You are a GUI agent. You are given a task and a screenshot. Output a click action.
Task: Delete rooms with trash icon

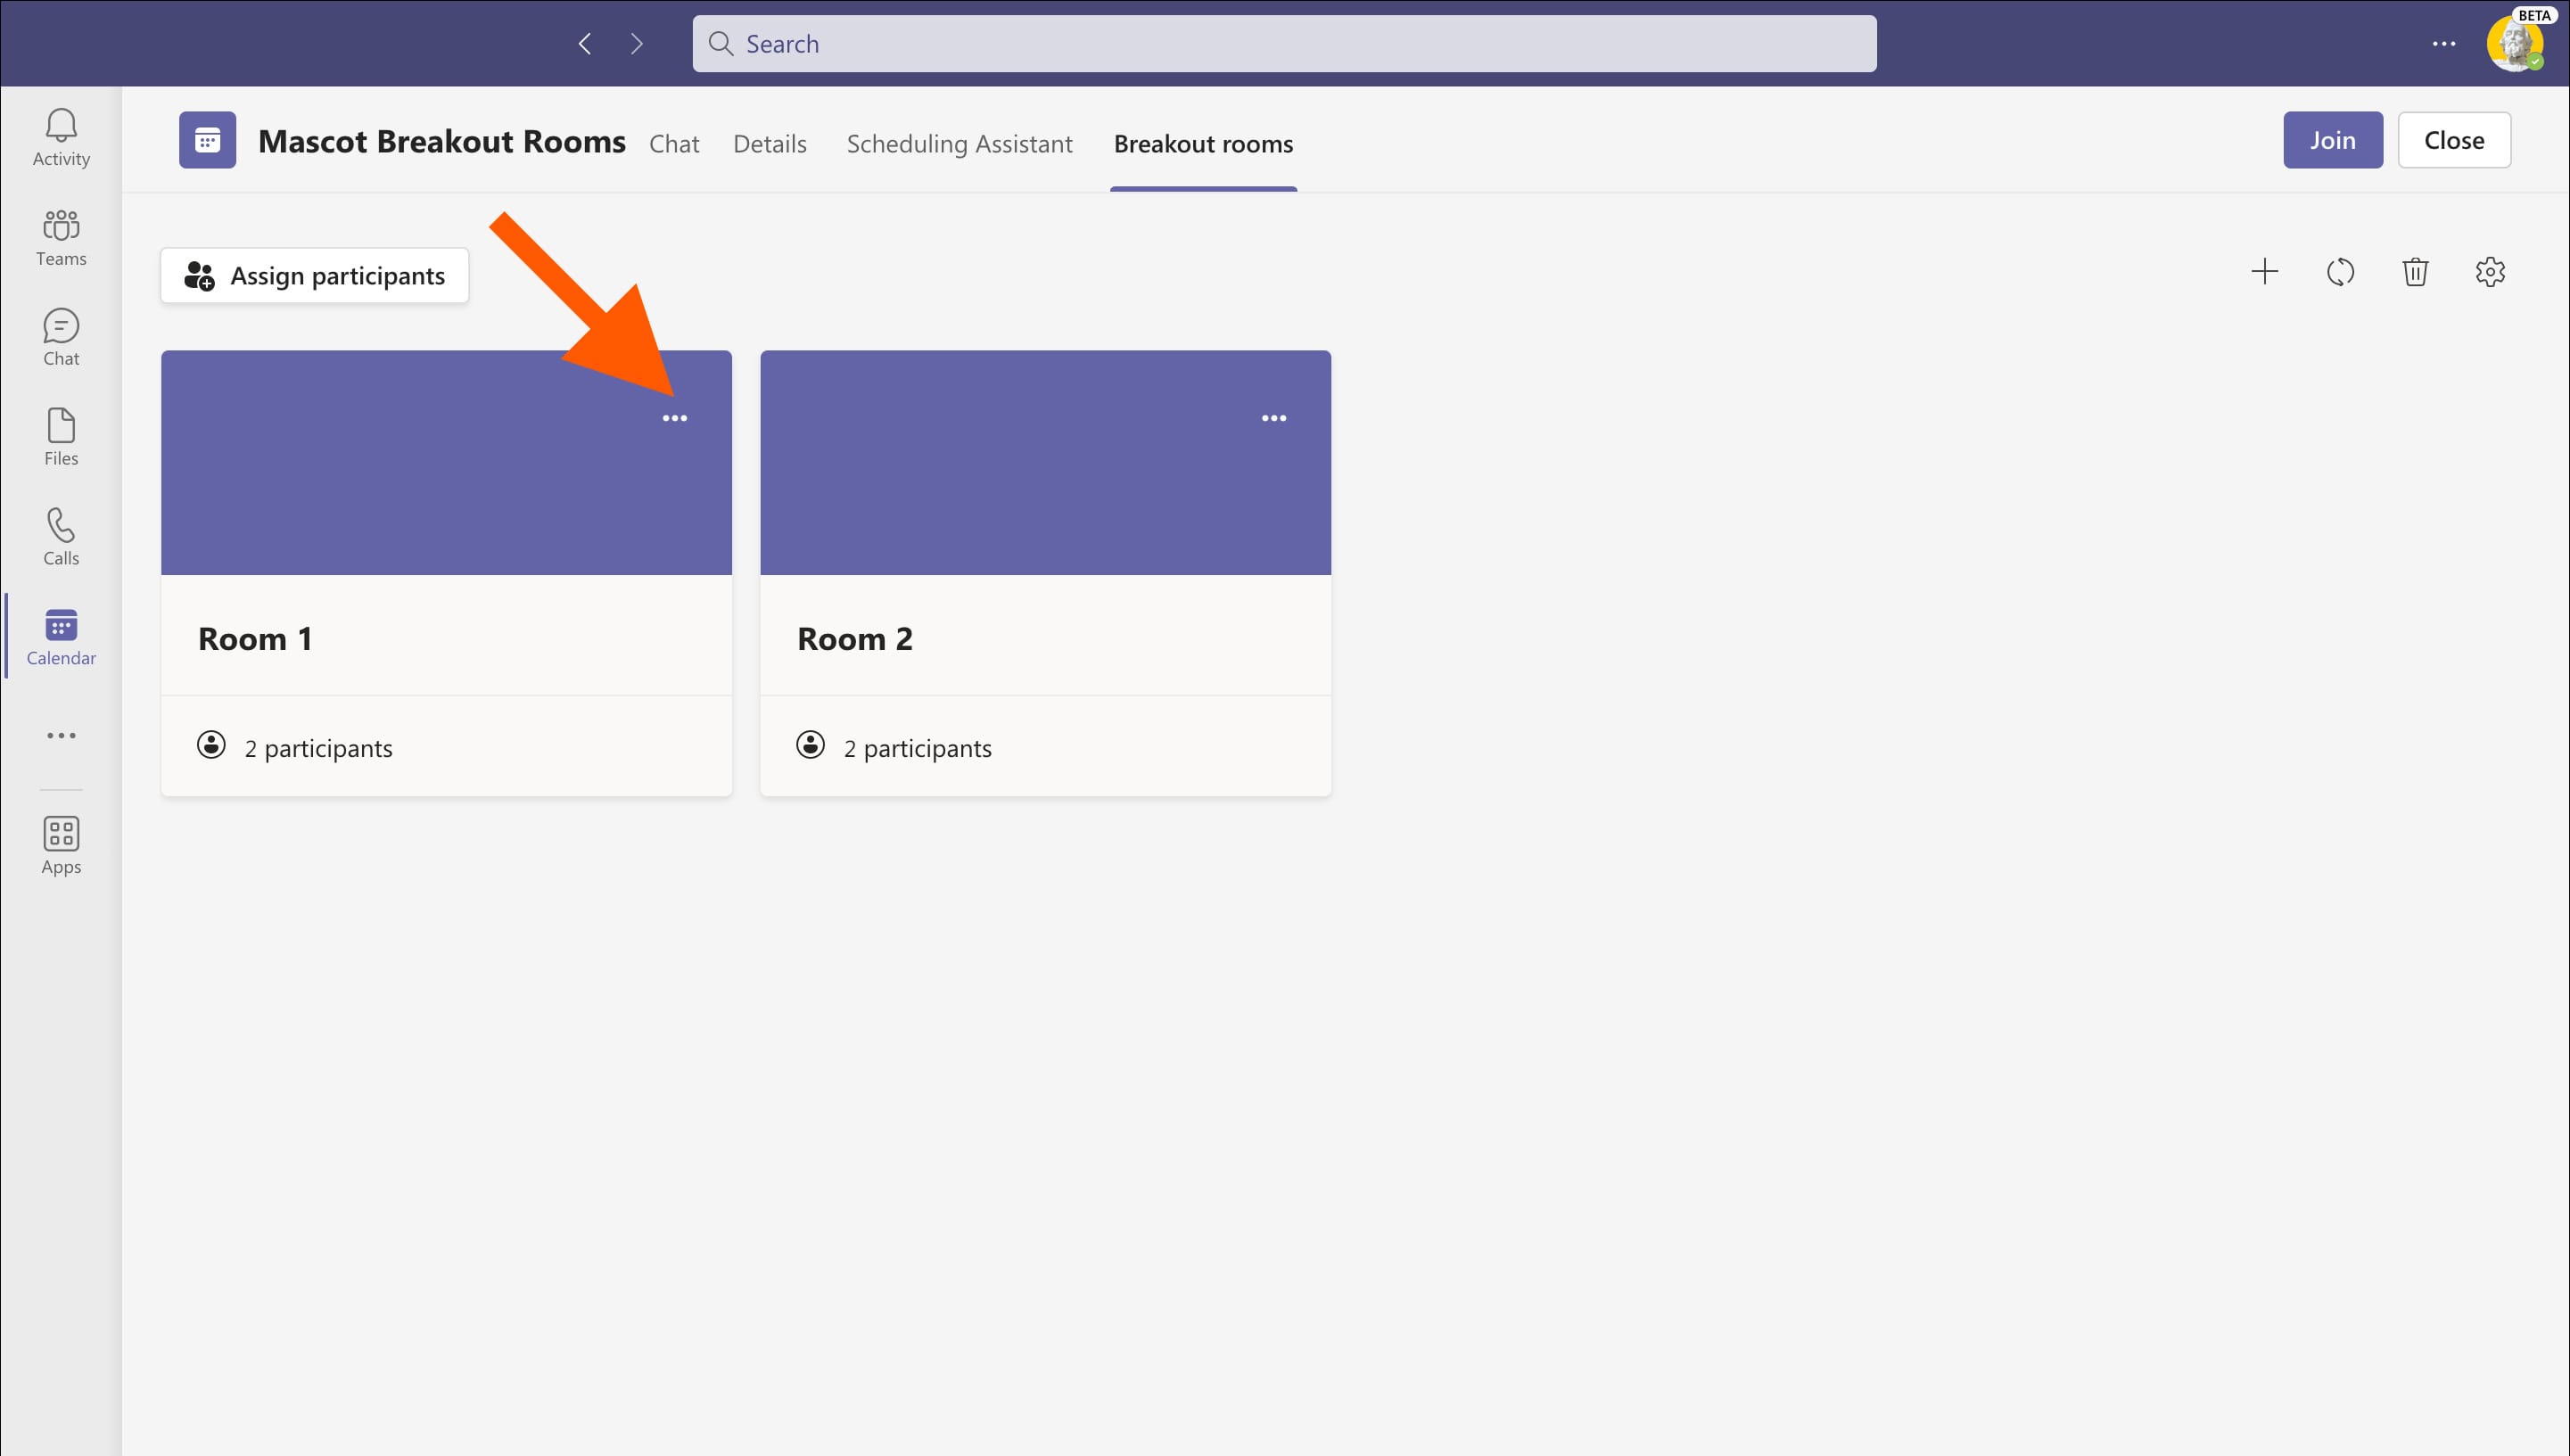(x=2415, y=272)
